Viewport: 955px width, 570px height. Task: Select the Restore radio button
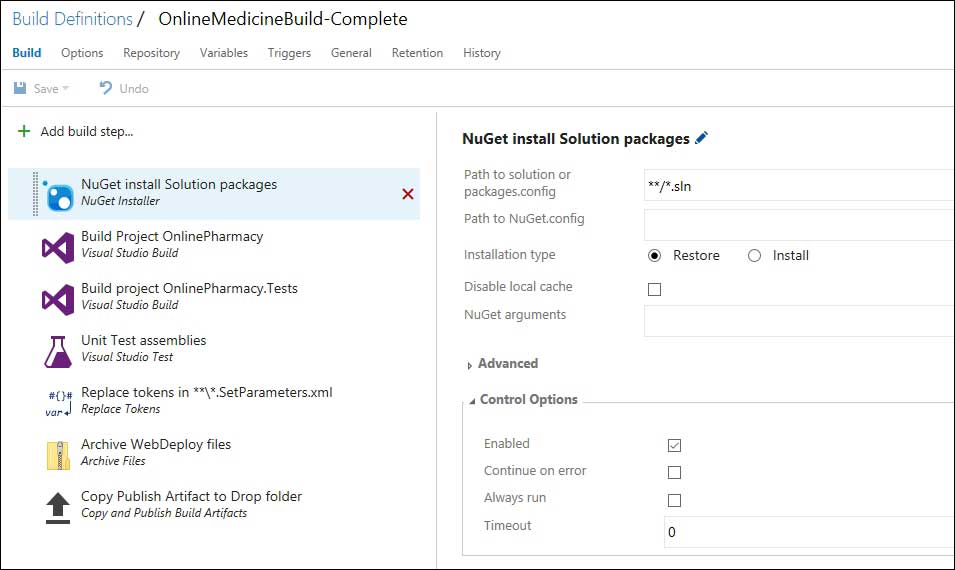655,255
